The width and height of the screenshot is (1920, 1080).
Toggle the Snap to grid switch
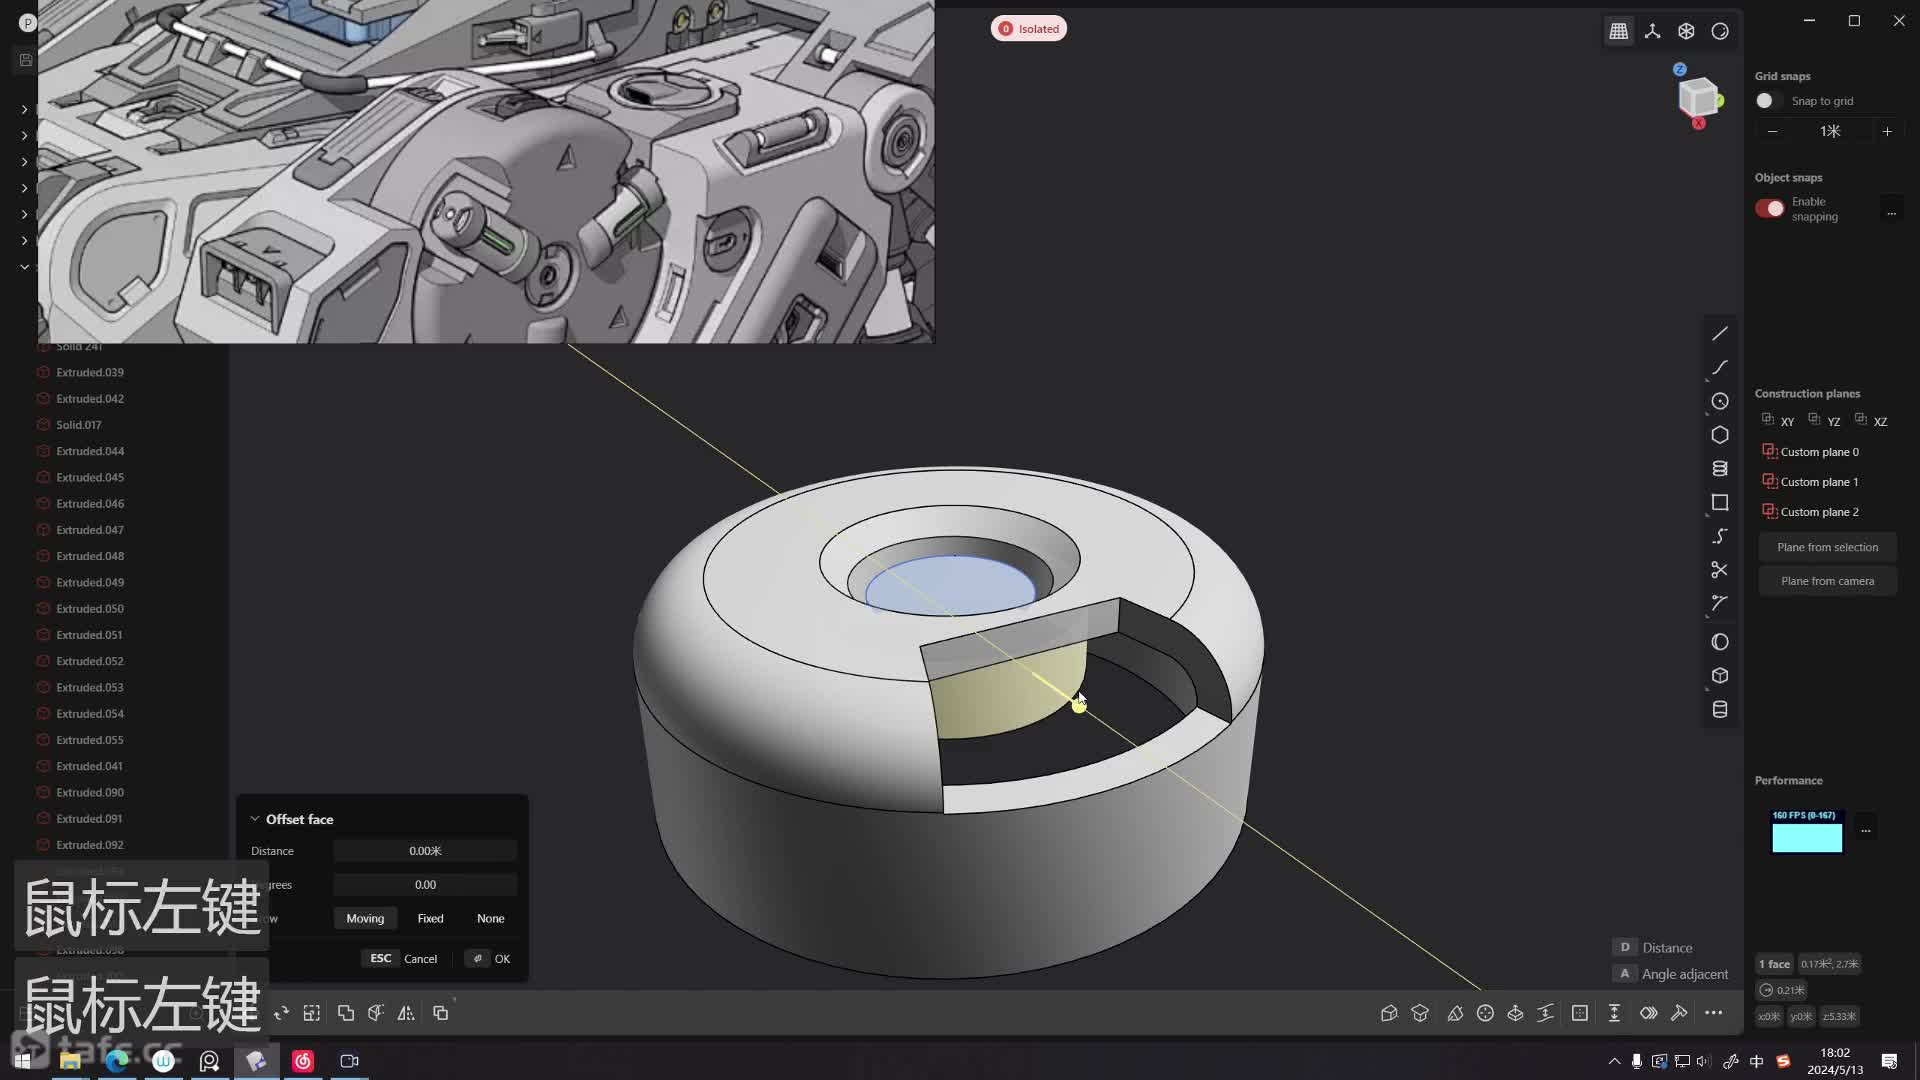click(1768, 101)
